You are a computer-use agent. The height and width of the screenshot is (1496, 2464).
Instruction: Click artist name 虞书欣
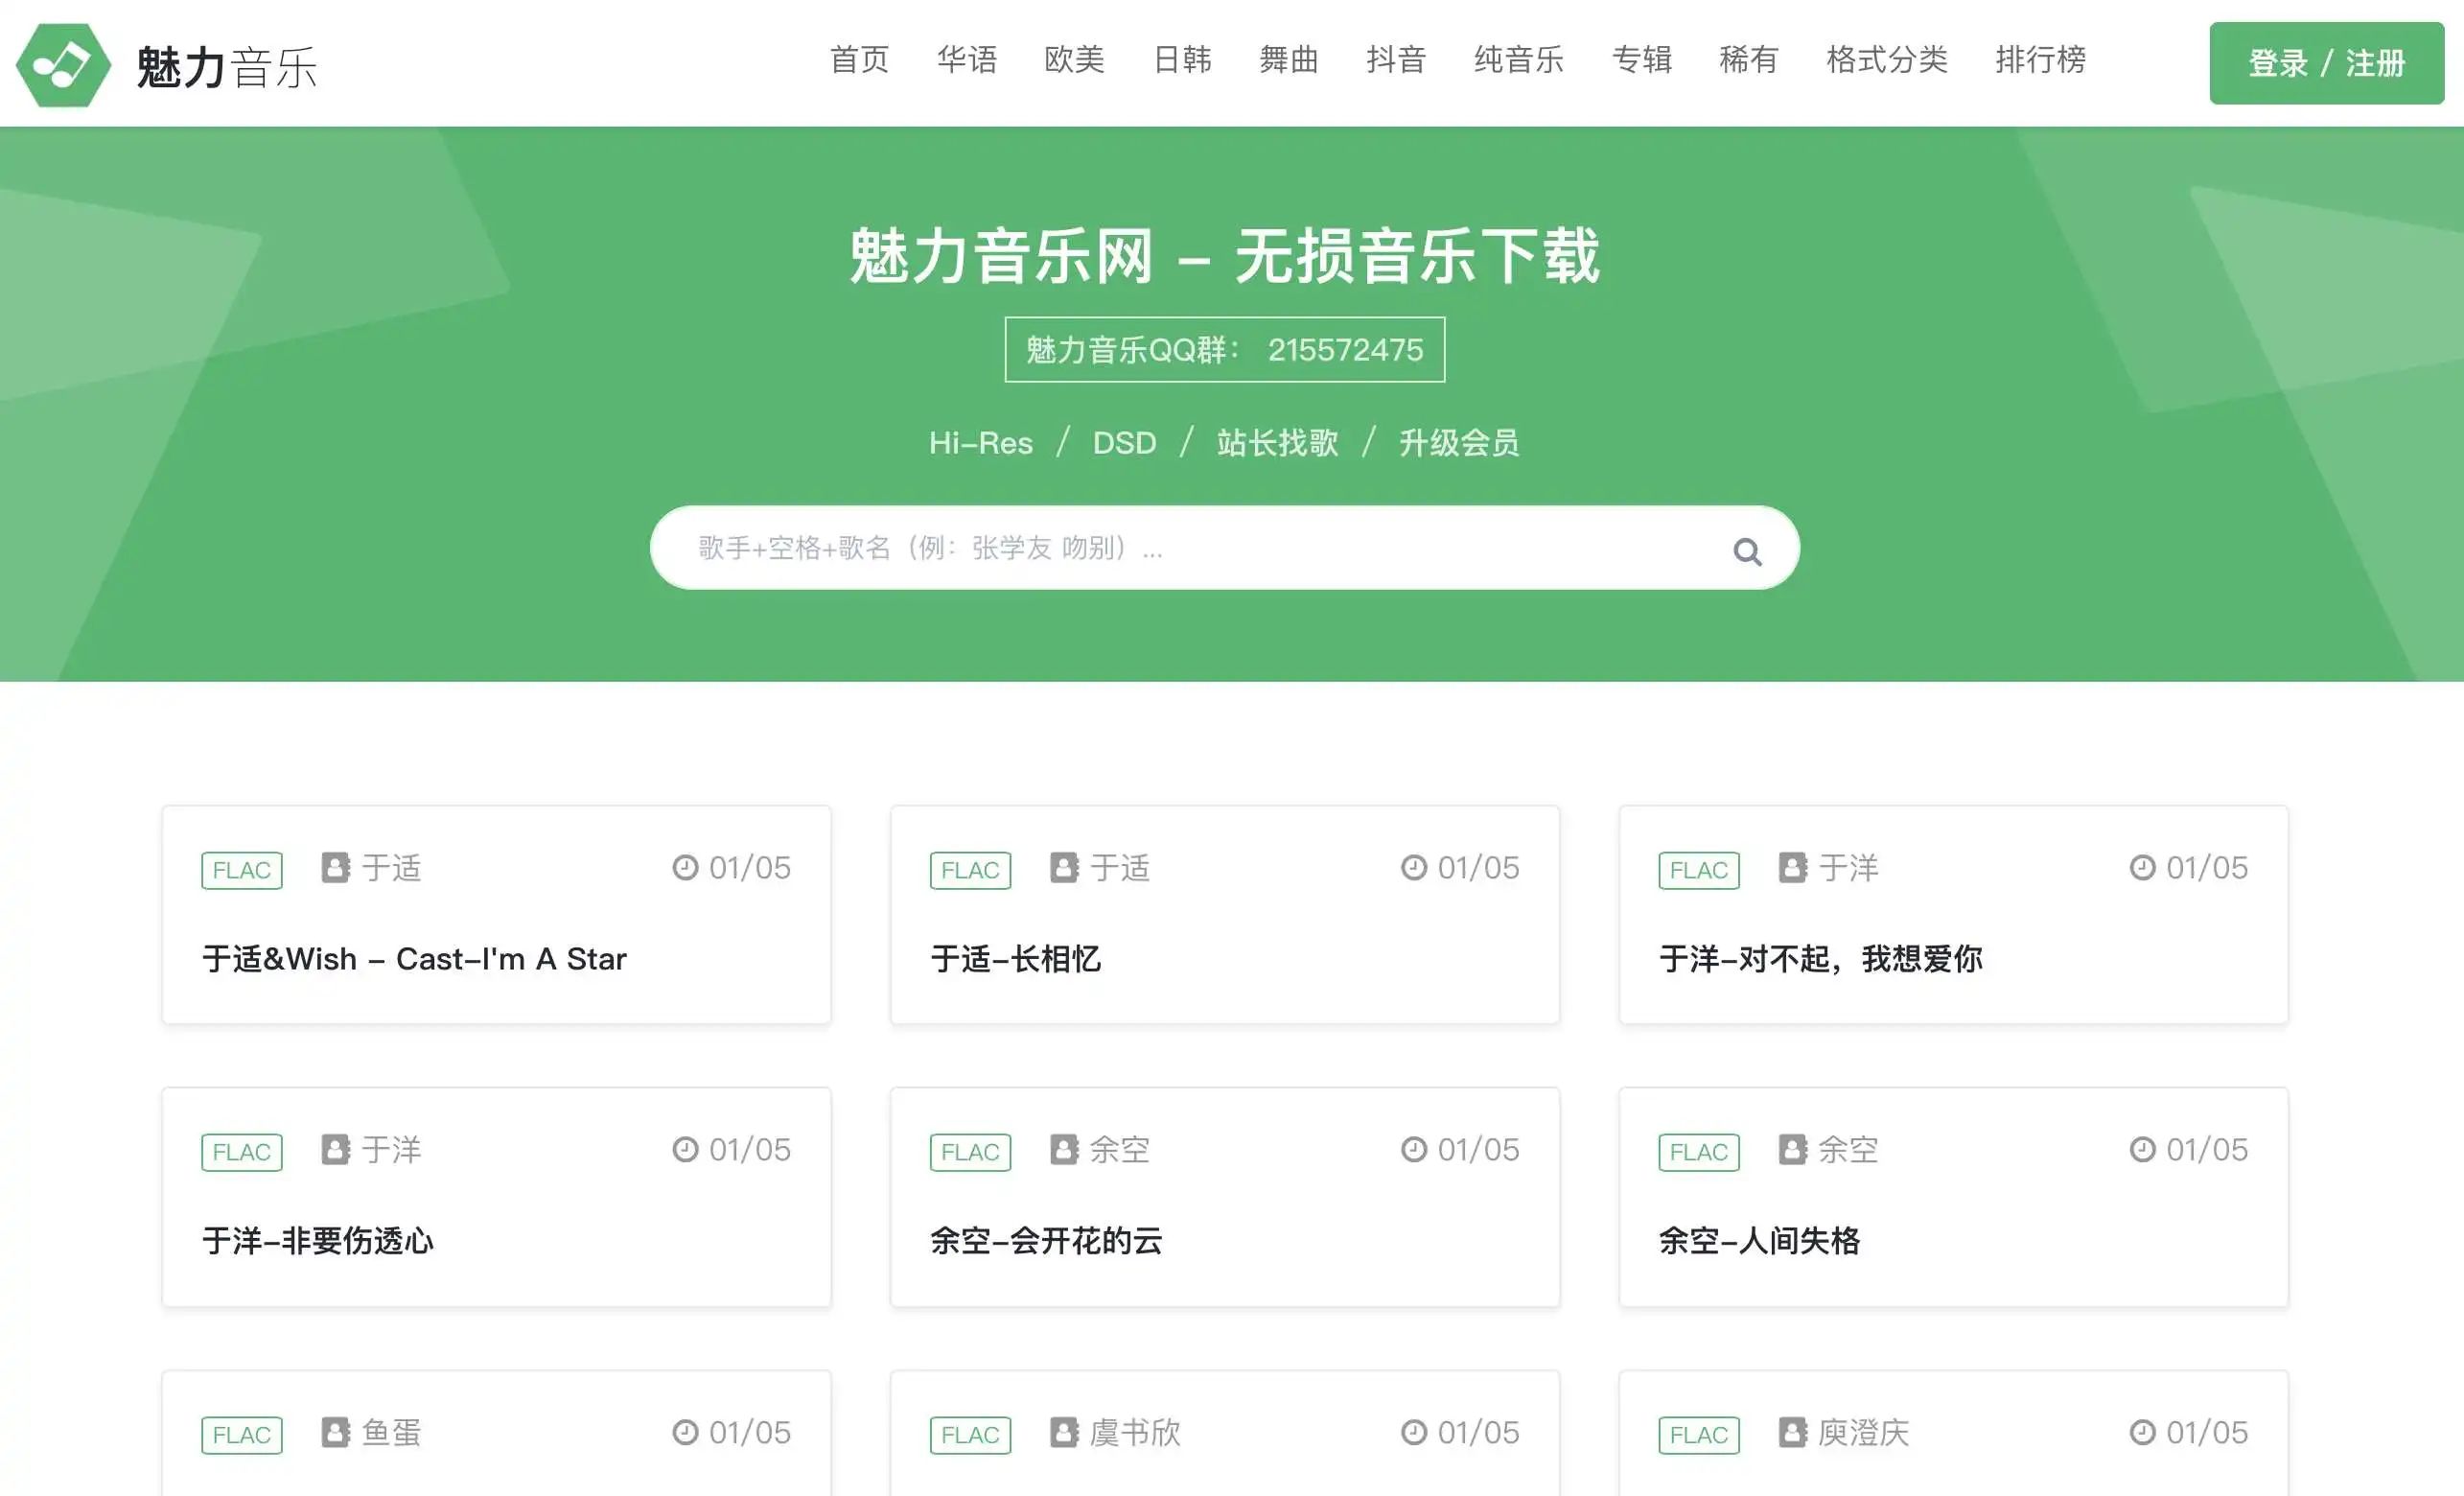coord(1135,1432)
